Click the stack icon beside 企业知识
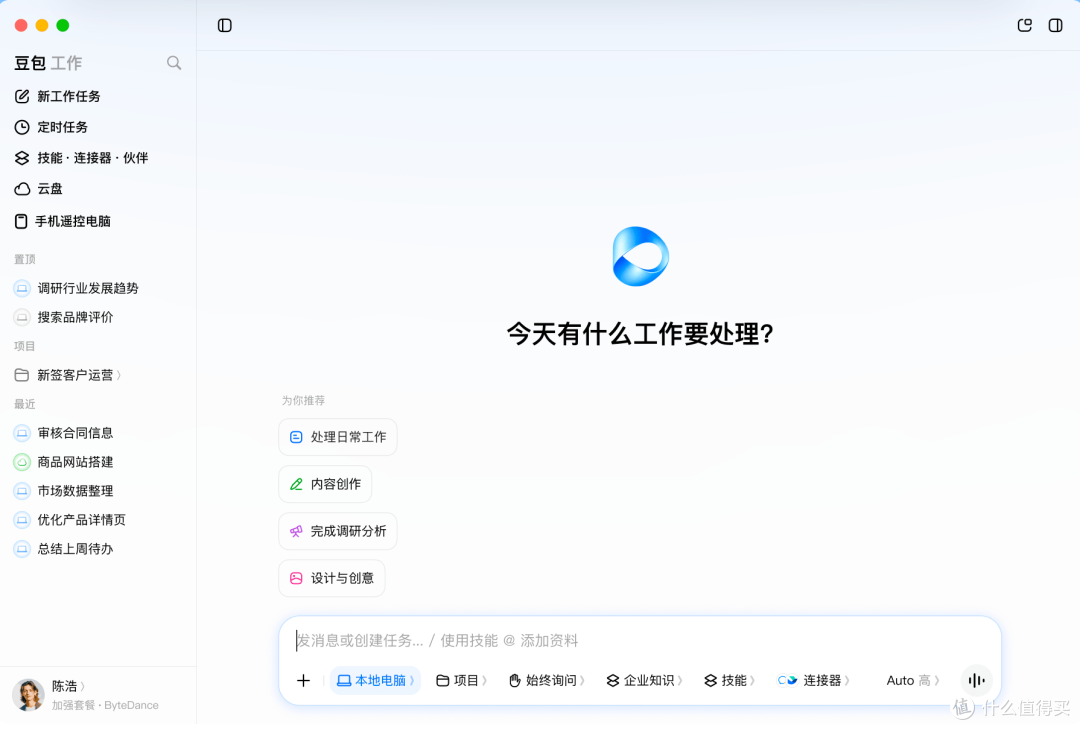This screenshot has width=1080, height=730. tap(612, 681)
